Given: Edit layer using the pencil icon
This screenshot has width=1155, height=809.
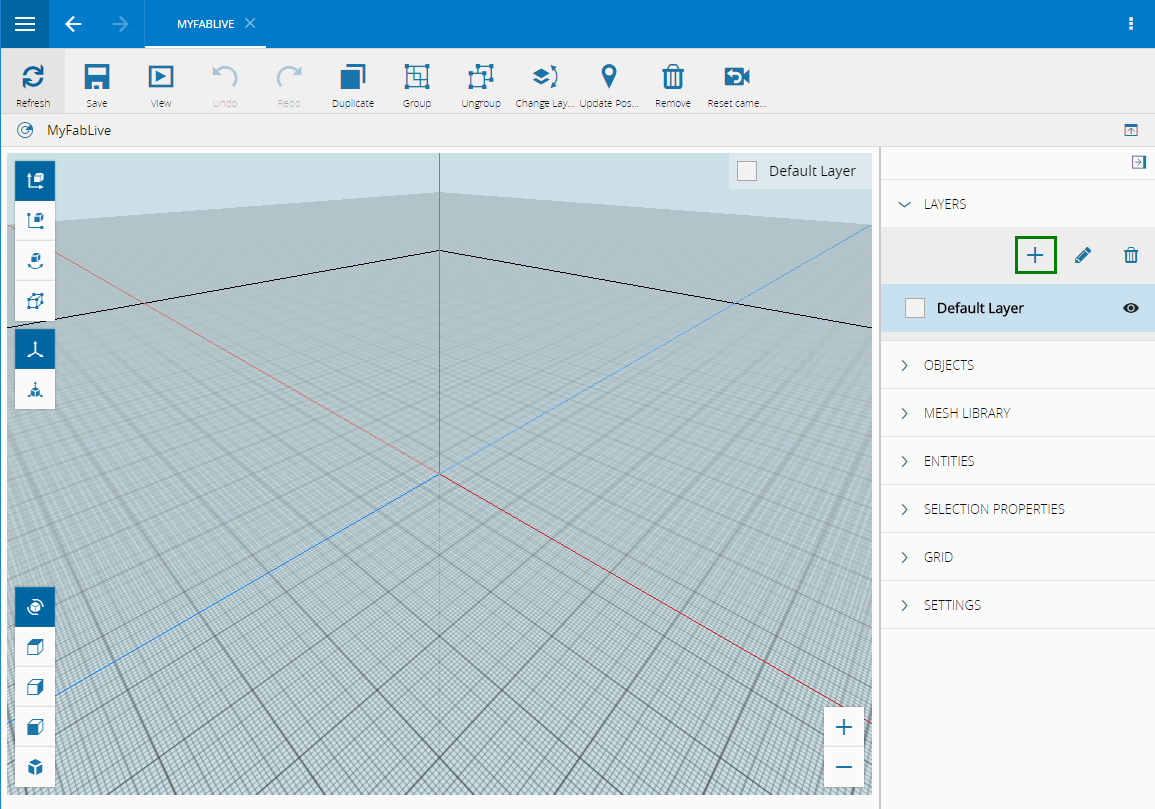Looking at the screenshot, I should (1083, 255).
